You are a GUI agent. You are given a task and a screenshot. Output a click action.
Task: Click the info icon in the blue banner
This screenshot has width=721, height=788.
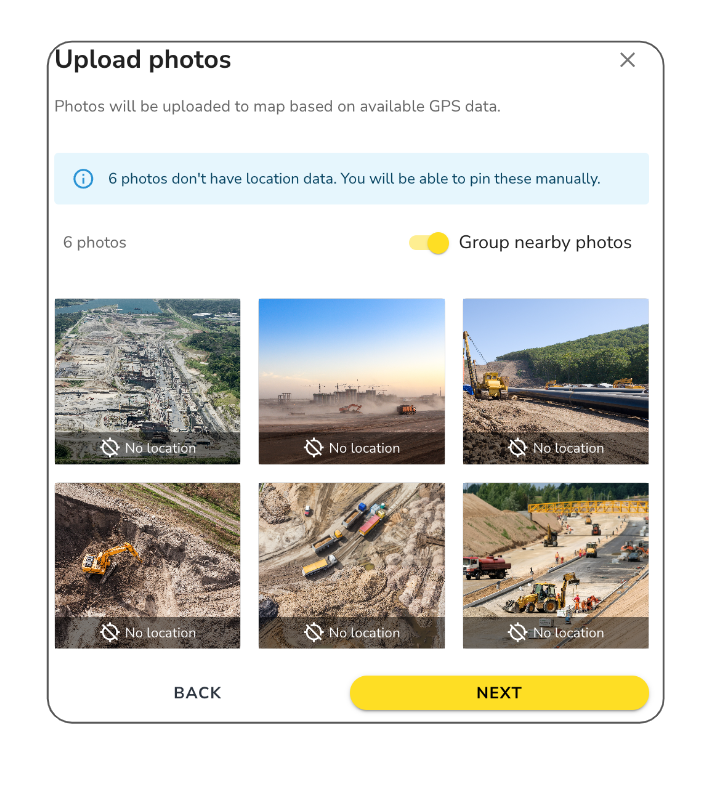pyautogui.click(x=83, y=179)
